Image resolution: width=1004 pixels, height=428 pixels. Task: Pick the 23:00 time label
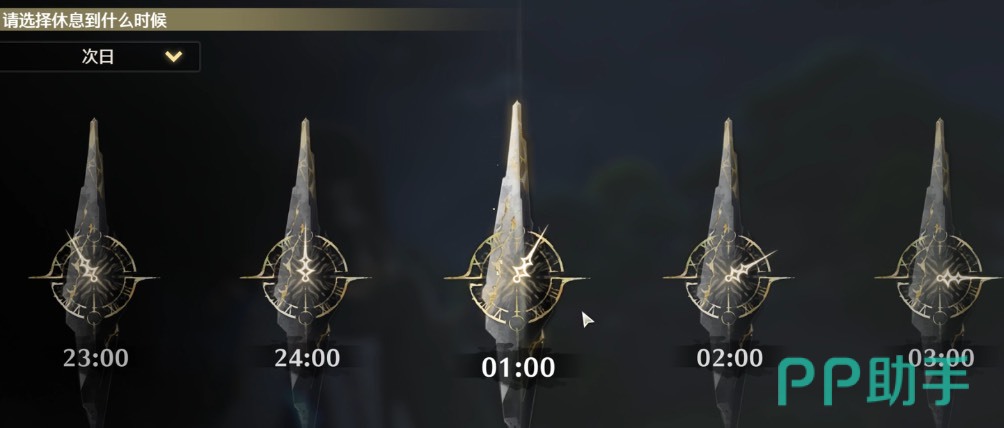coord(95,358)
